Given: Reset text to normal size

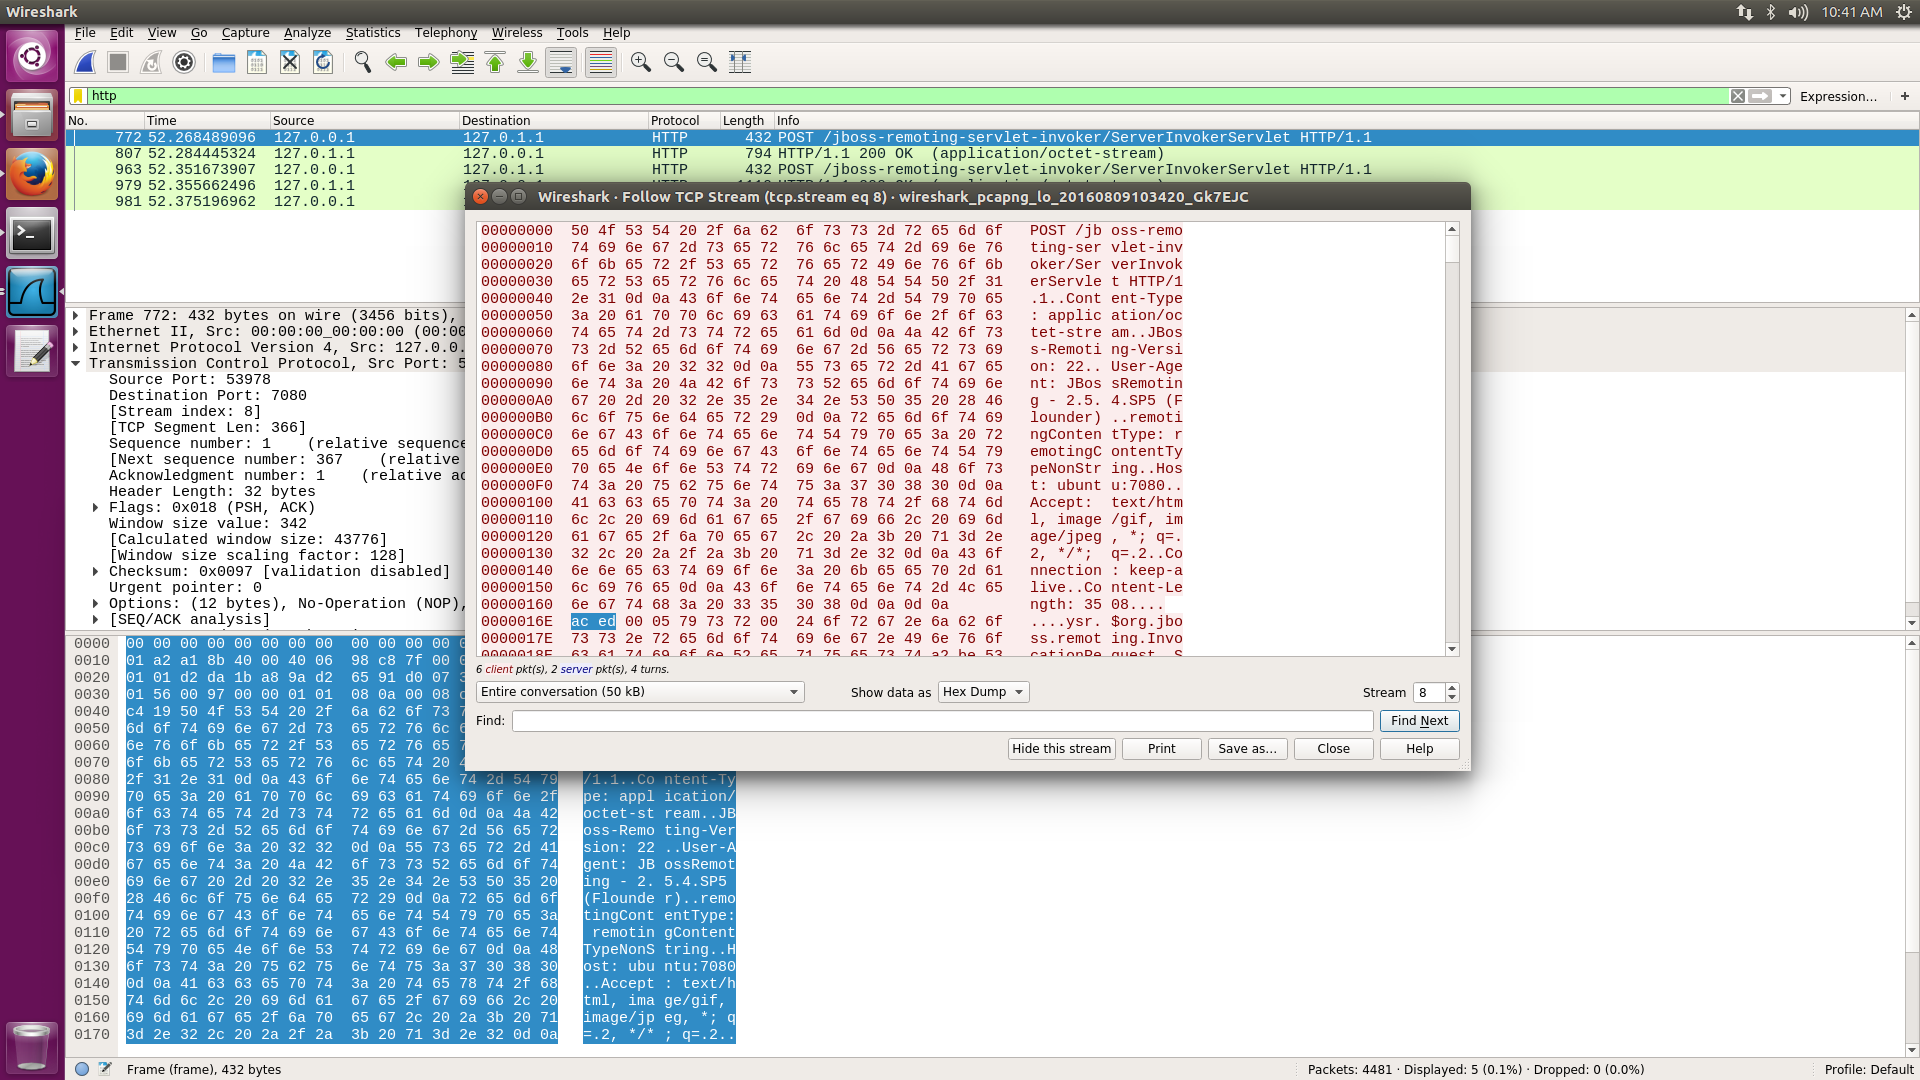Looking at the screenshot, I should coord(707,63).
